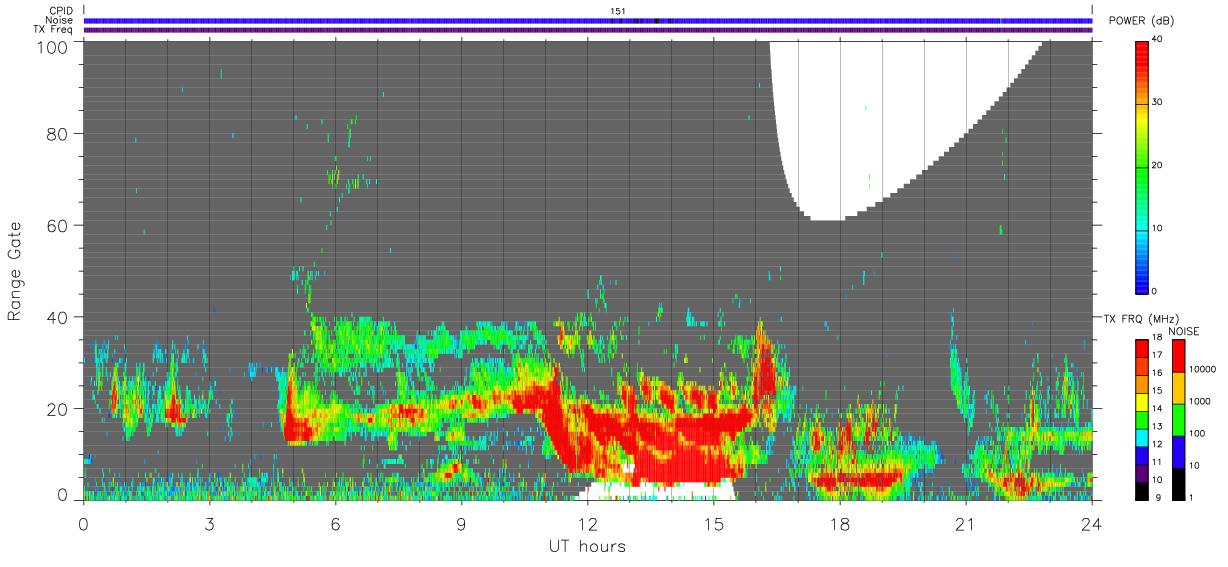Pick the black segment of TX FRQ bar

(x=1142, y=490)
